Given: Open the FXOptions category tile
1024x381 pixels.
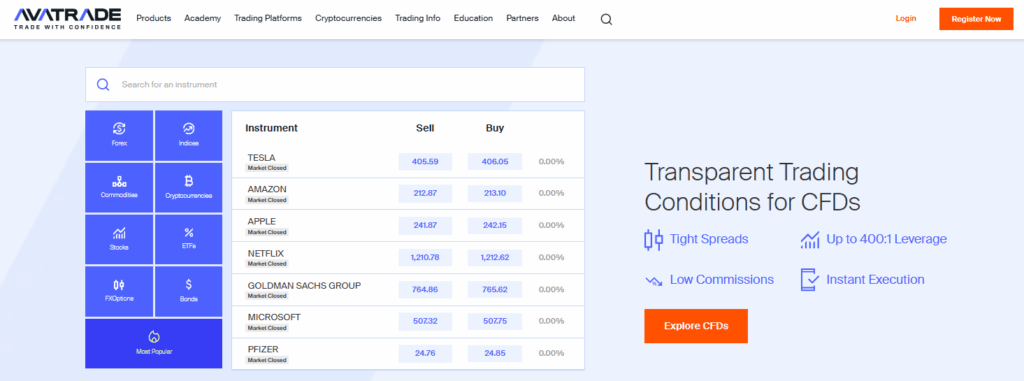Looking at the screenshot, I should point(120,291).
